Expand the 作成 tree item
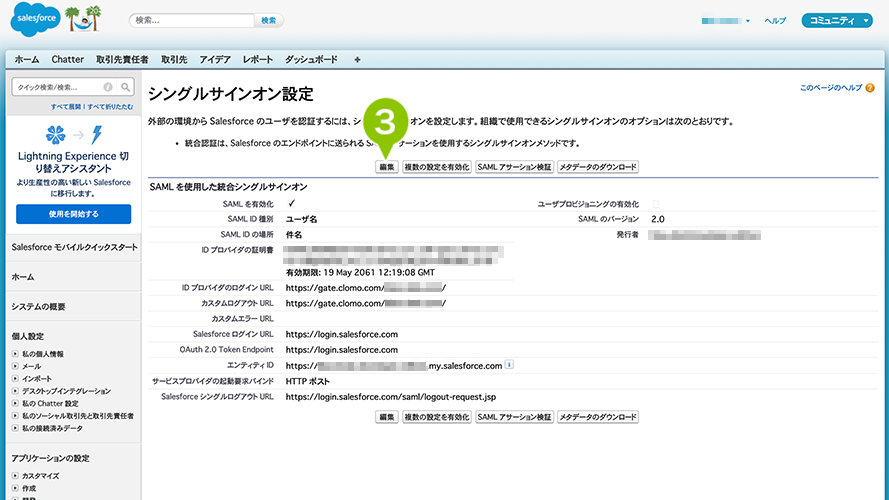Screen dimensions: 889x500 click(x=15, y=489)
